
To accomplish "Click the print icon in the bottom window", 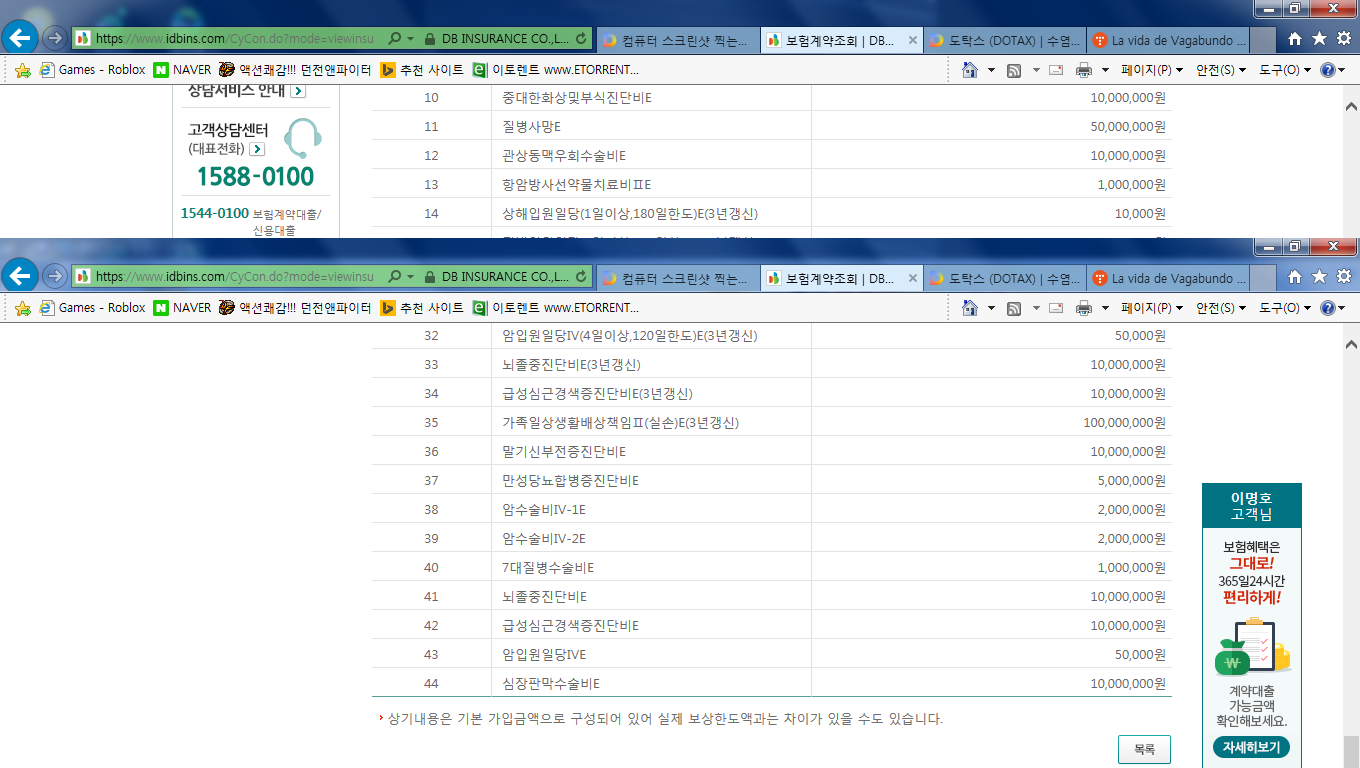I will [1084, 308].
